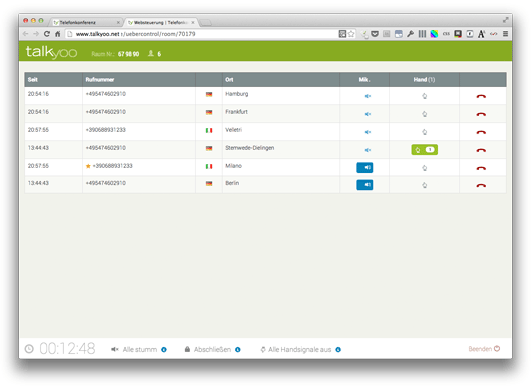Open info icon next to Abschließen

click(238, 350)
